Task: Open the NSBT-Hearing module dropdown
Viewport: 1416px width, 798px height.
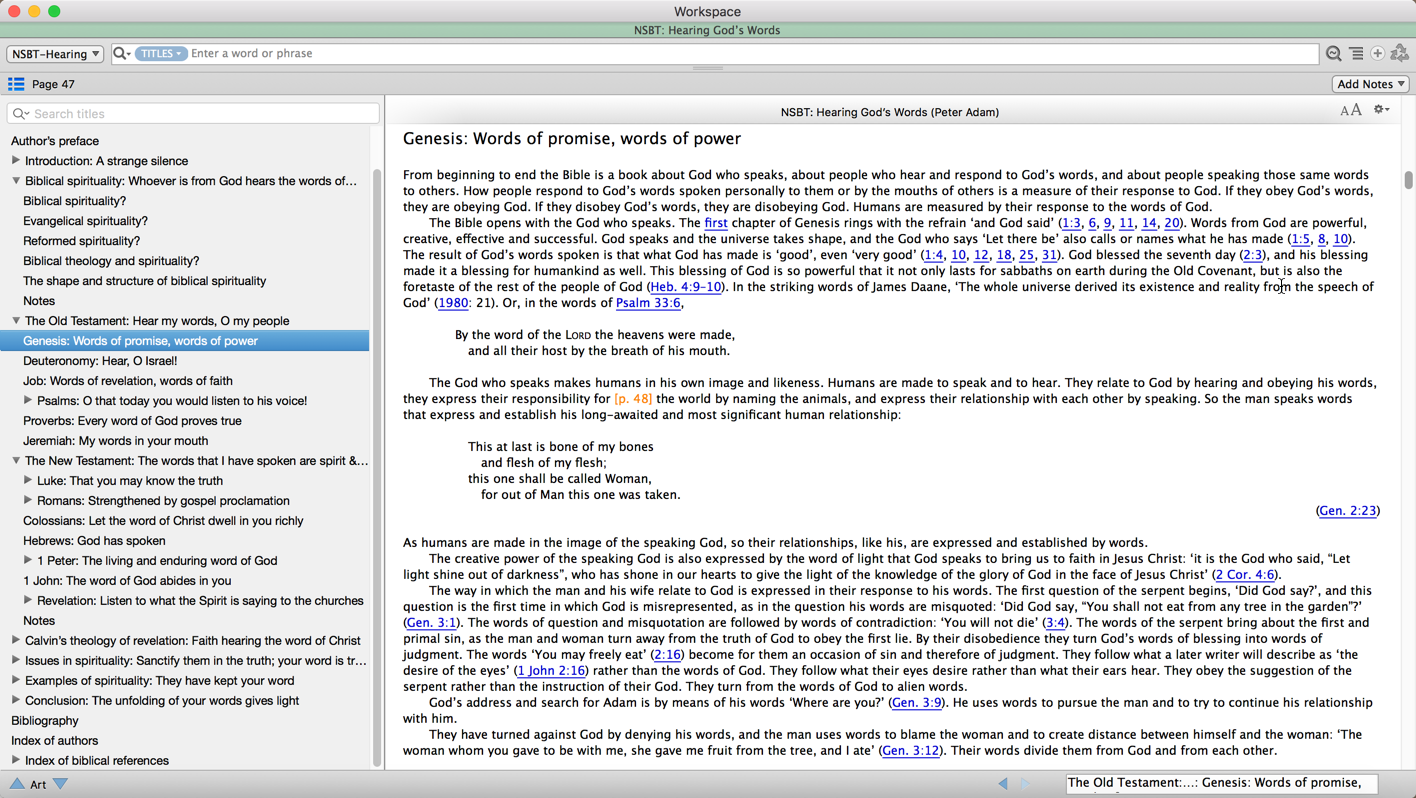Action: [55, 54]
